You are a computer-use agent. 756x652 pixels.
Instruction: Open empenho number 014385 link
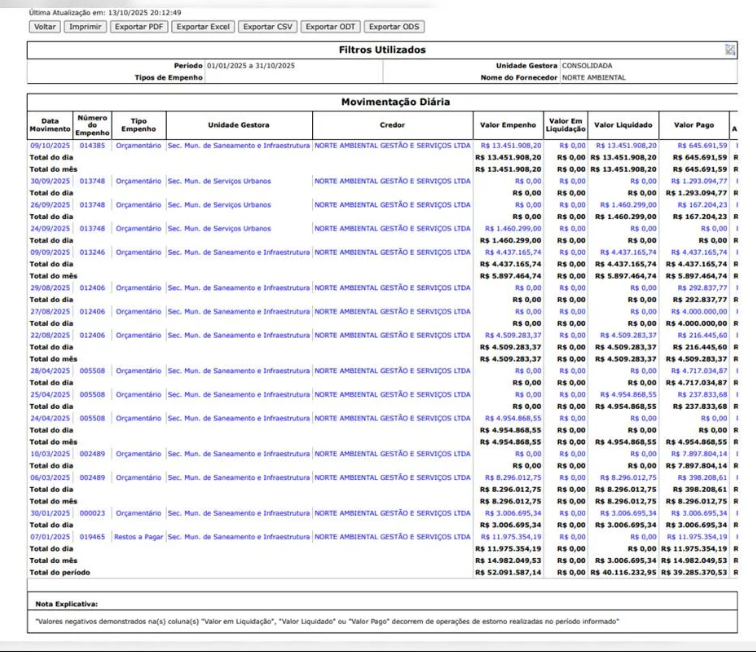pyautogui.click(x=92, y=145)
